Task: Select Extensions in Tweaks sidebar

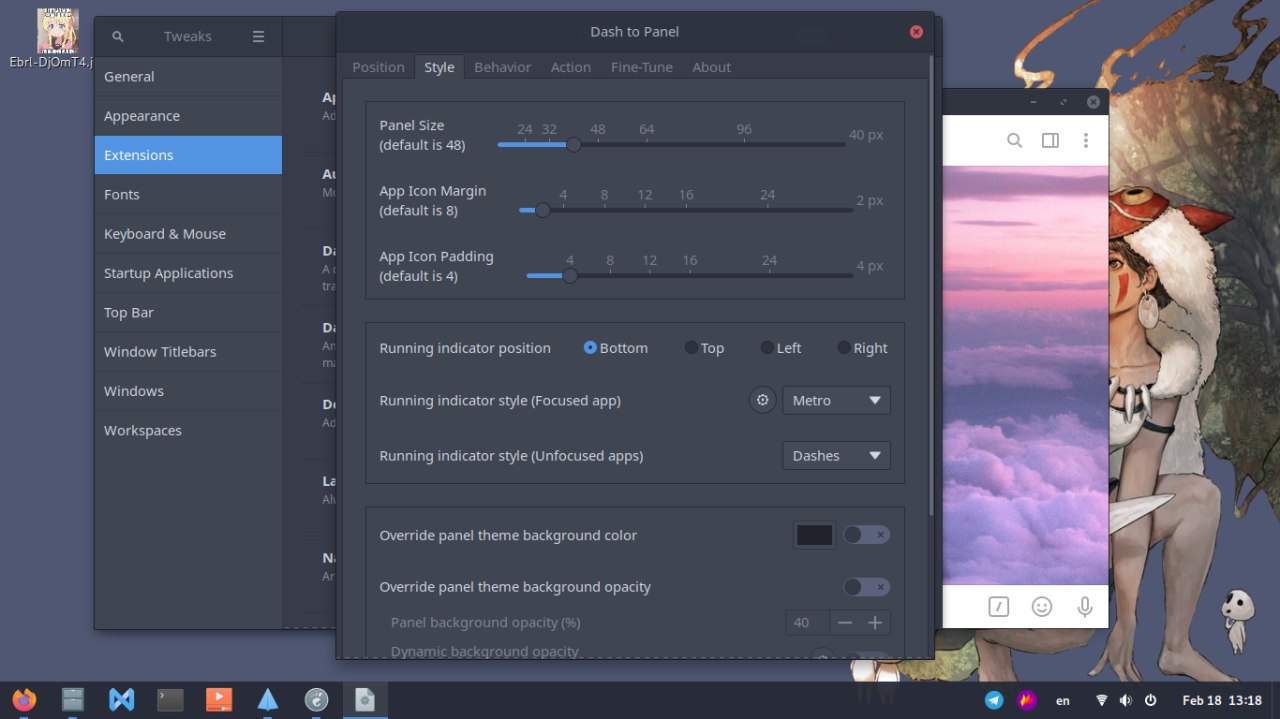Action: pos(188,155)
